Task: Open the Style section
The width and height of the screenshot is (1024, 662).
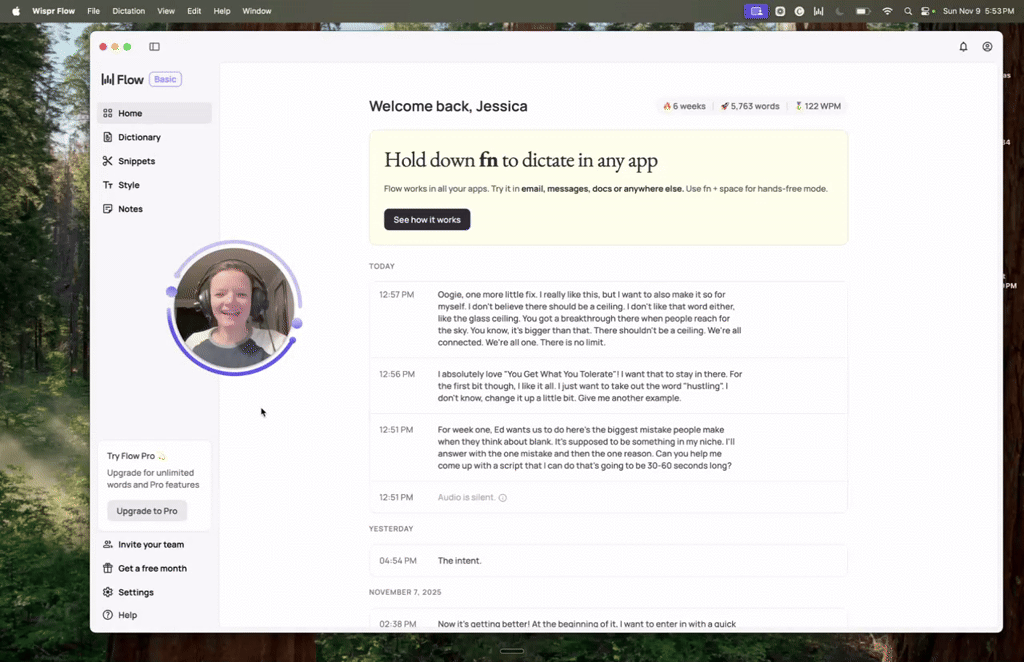Action: pos(155,185)
